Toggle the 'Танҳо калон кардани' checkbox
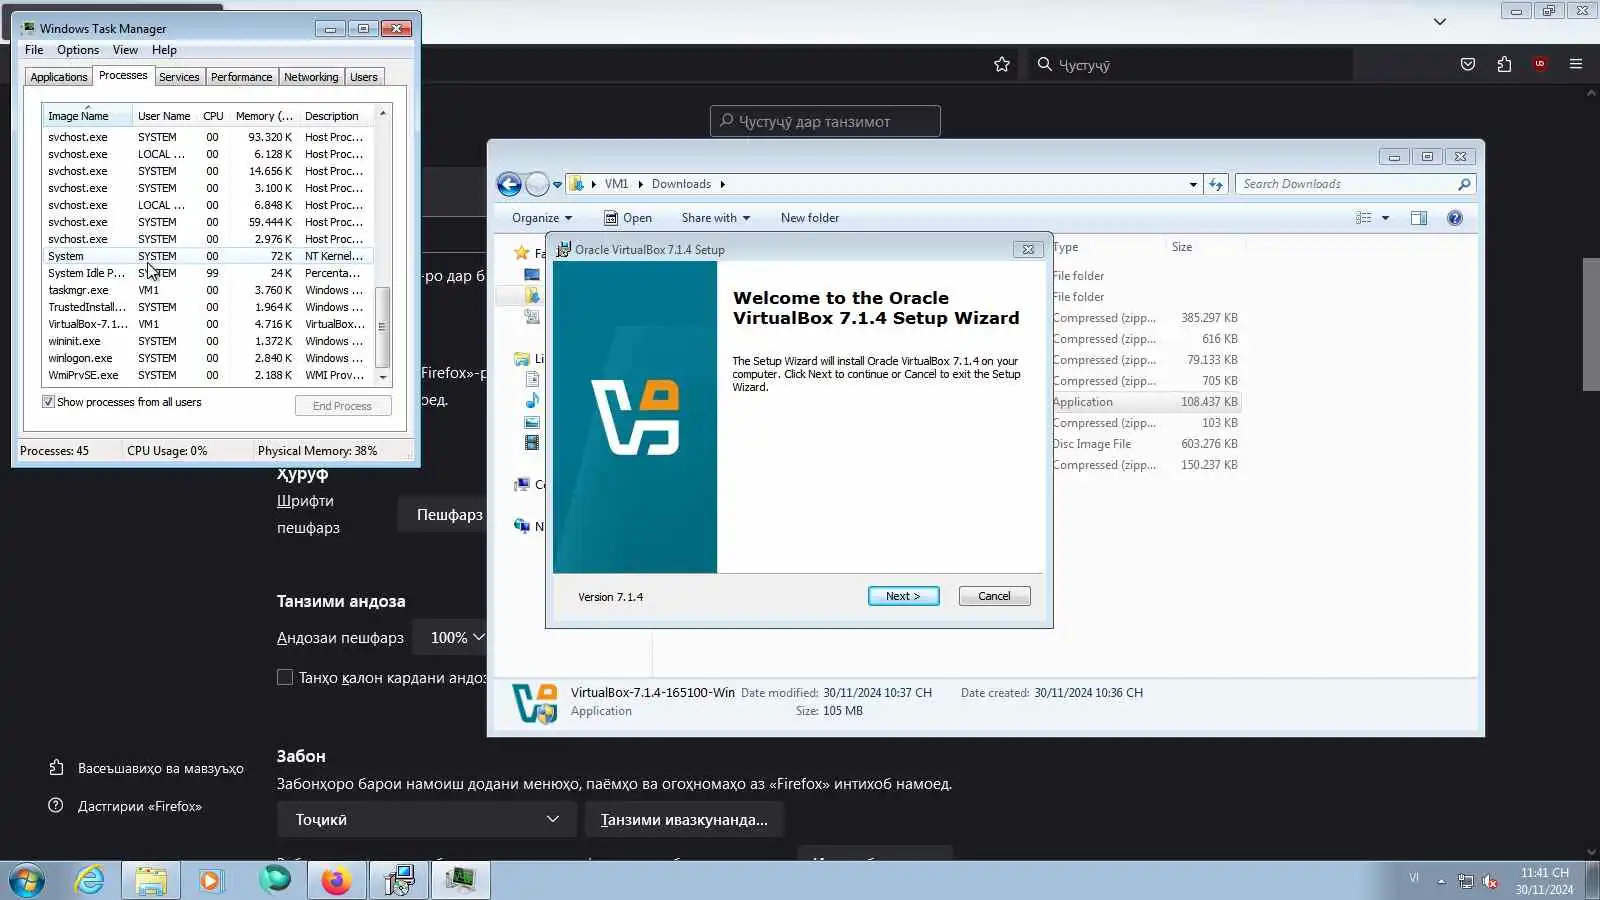The image size is (1600, 900). (x=285, y=677)
